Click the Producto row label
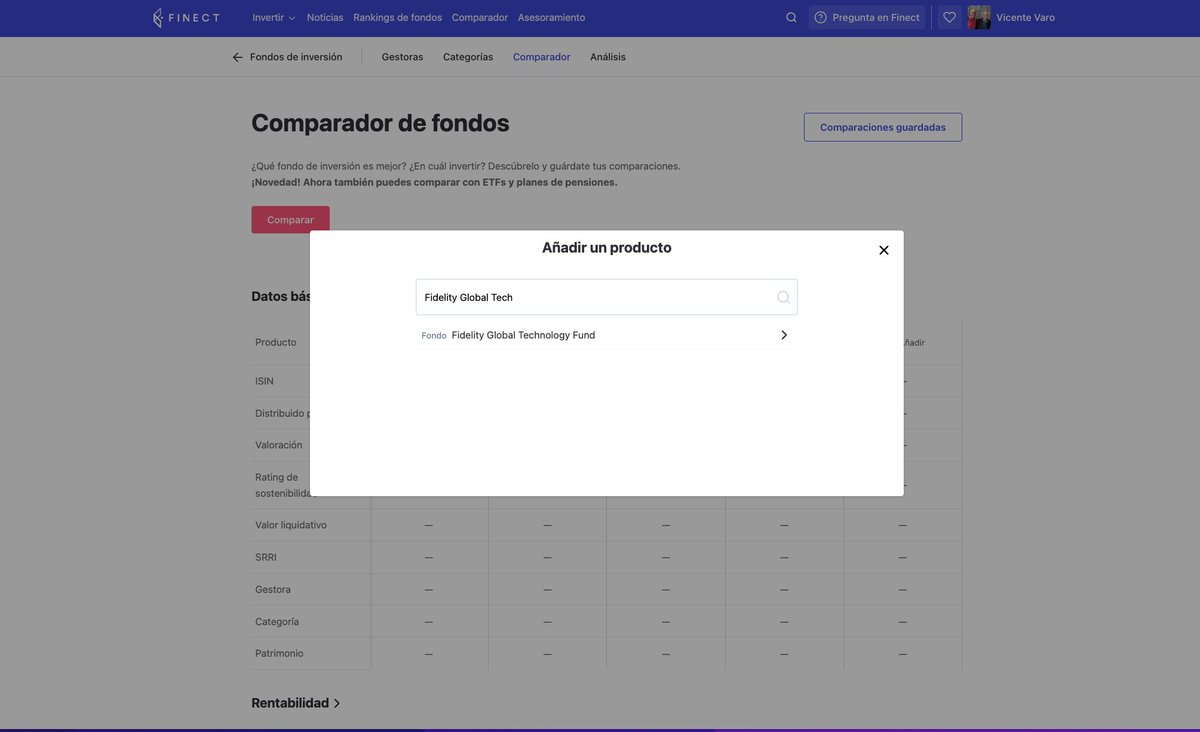 click(x=276, y=342)
